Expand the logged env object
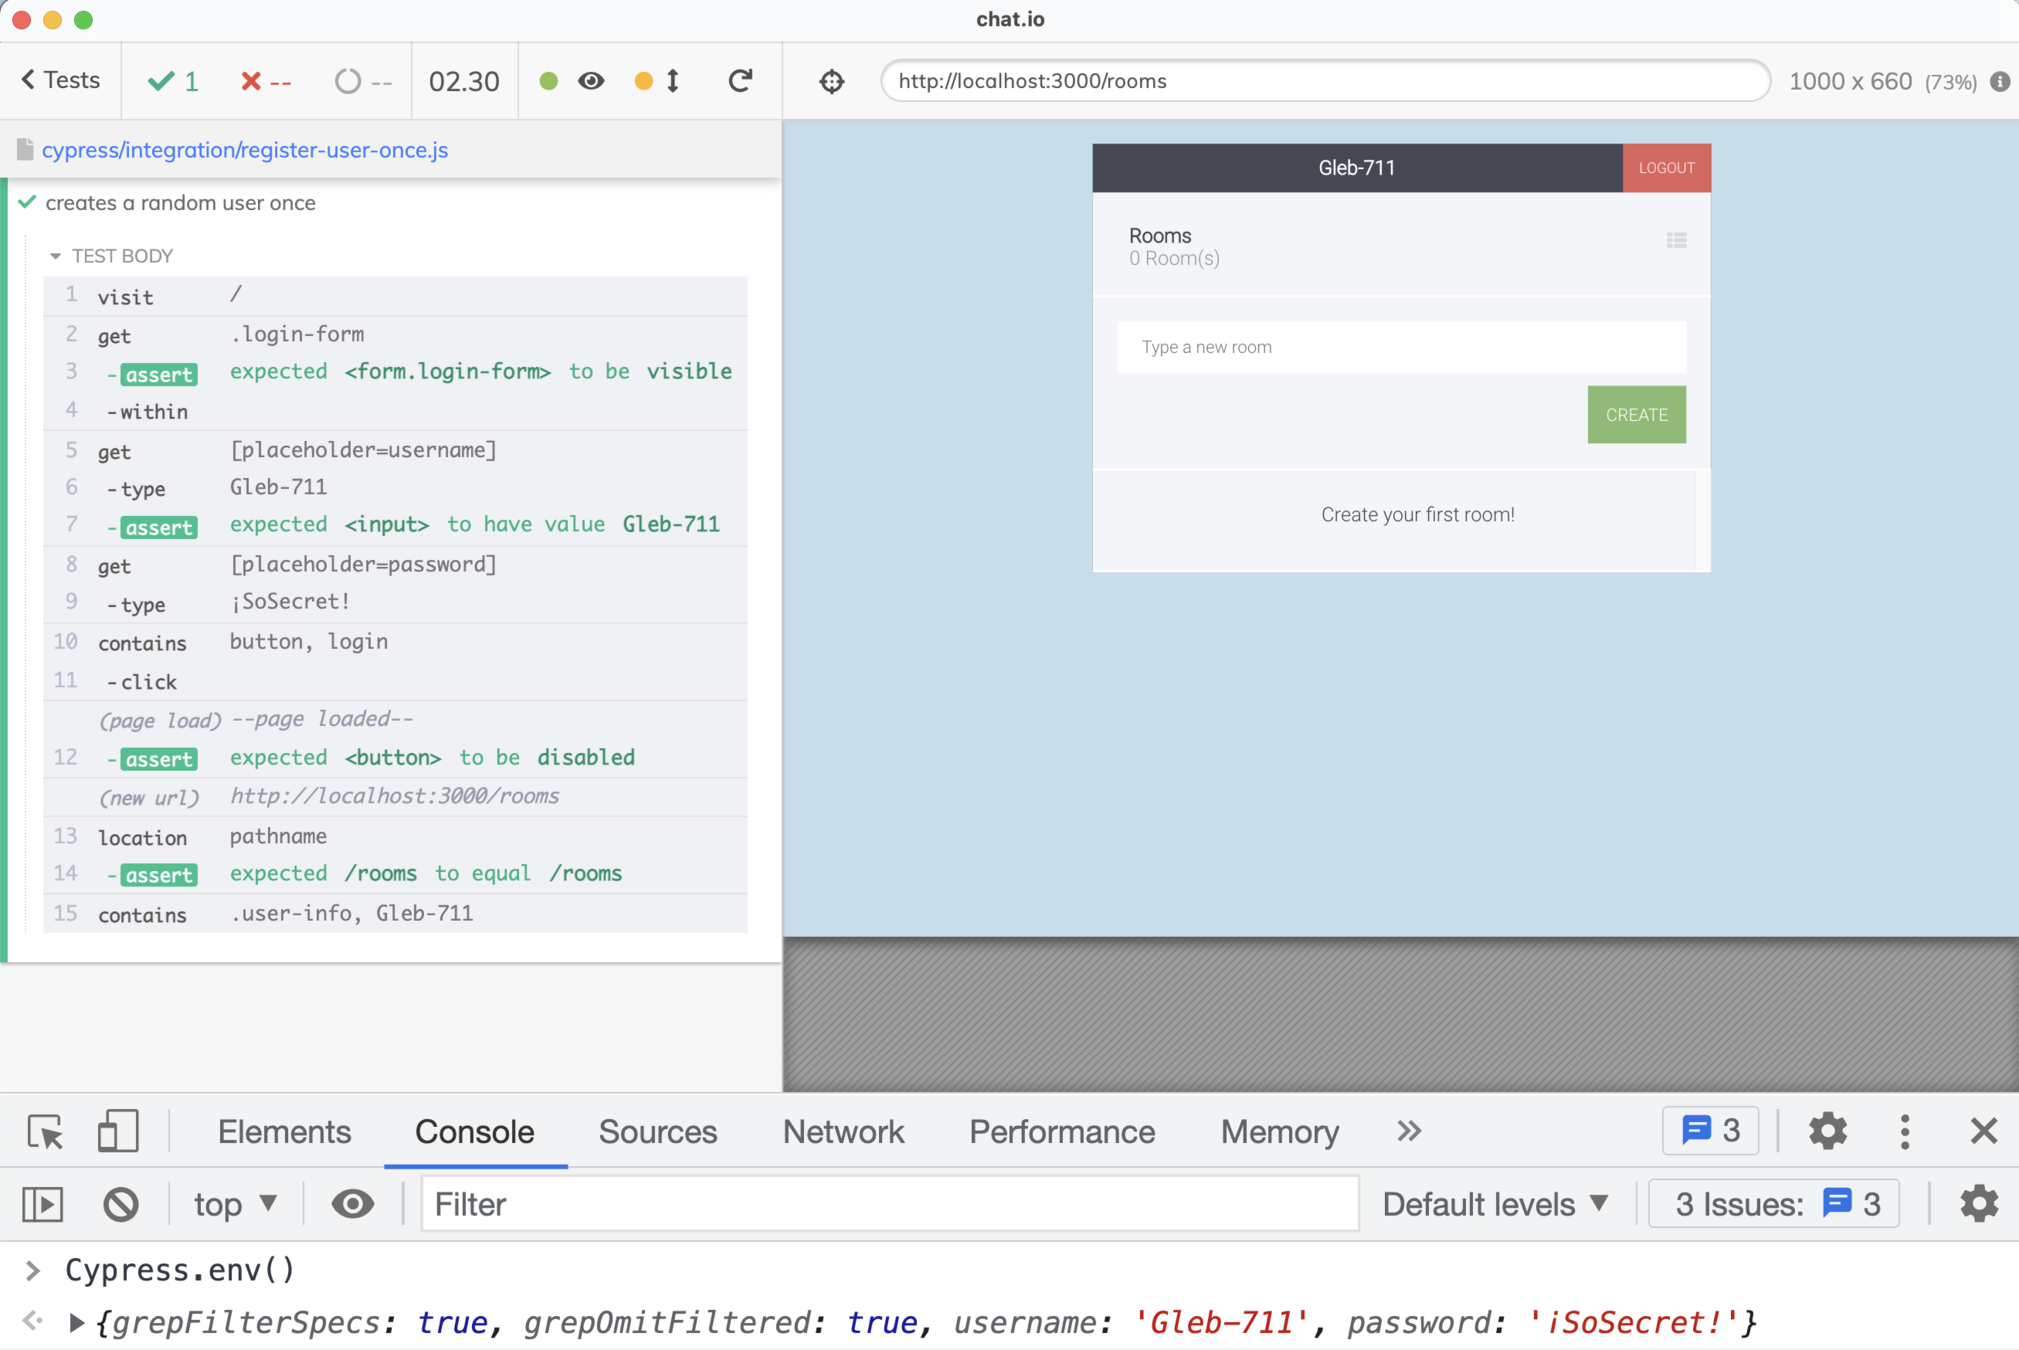 (x=76, y=1323)
